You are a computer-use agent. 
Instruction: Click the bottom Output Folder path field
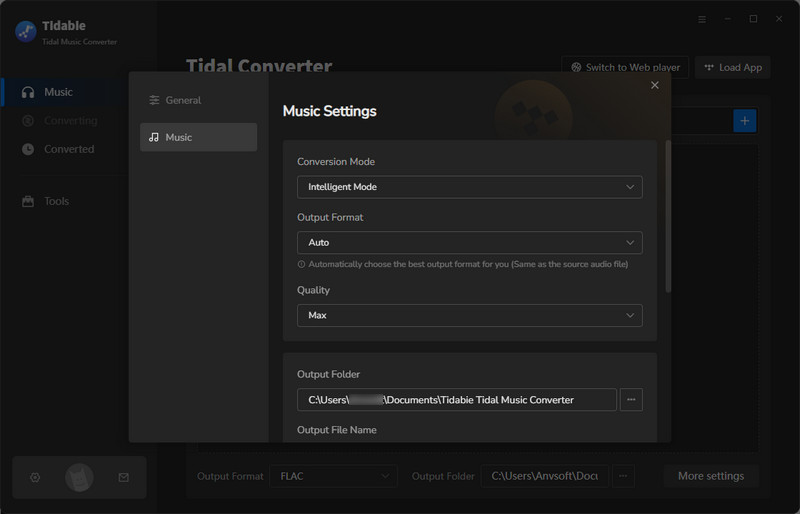544,476
